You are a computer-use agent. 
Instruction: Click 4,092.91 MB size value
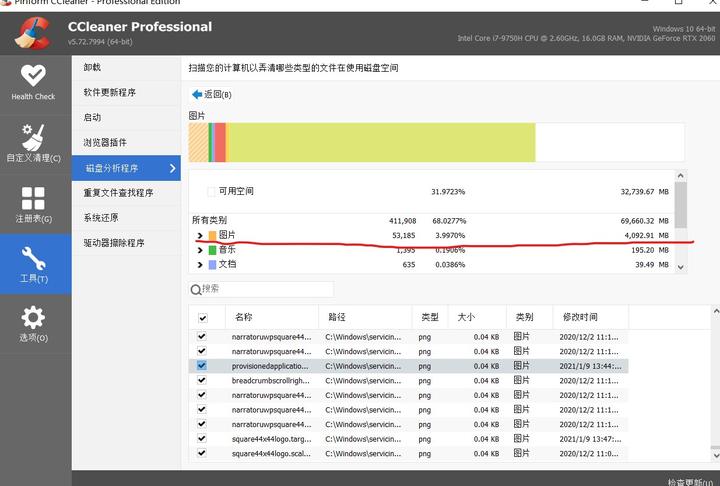646,236
